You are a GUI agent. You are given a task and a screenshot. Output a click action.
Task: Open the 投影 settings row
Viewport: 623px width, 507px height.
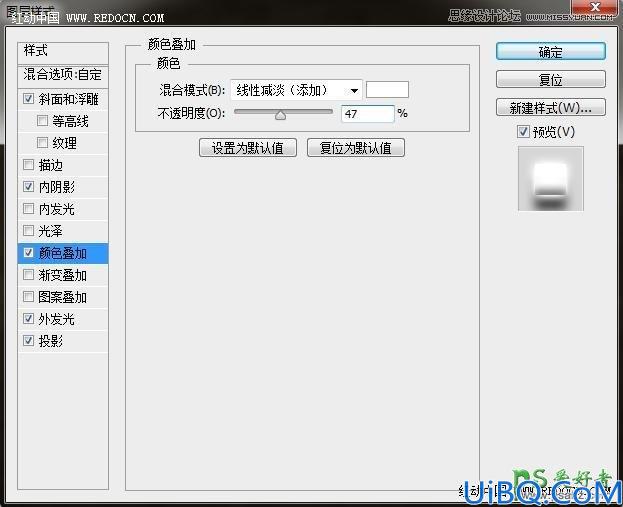(63, 341)
